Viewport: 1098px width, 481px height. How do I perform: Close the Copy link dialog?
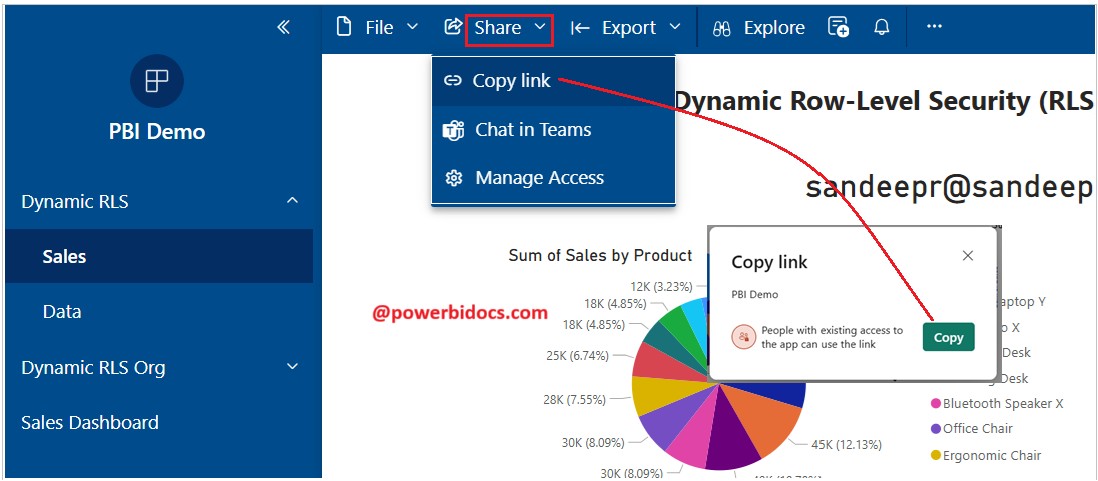coord(968,256)
